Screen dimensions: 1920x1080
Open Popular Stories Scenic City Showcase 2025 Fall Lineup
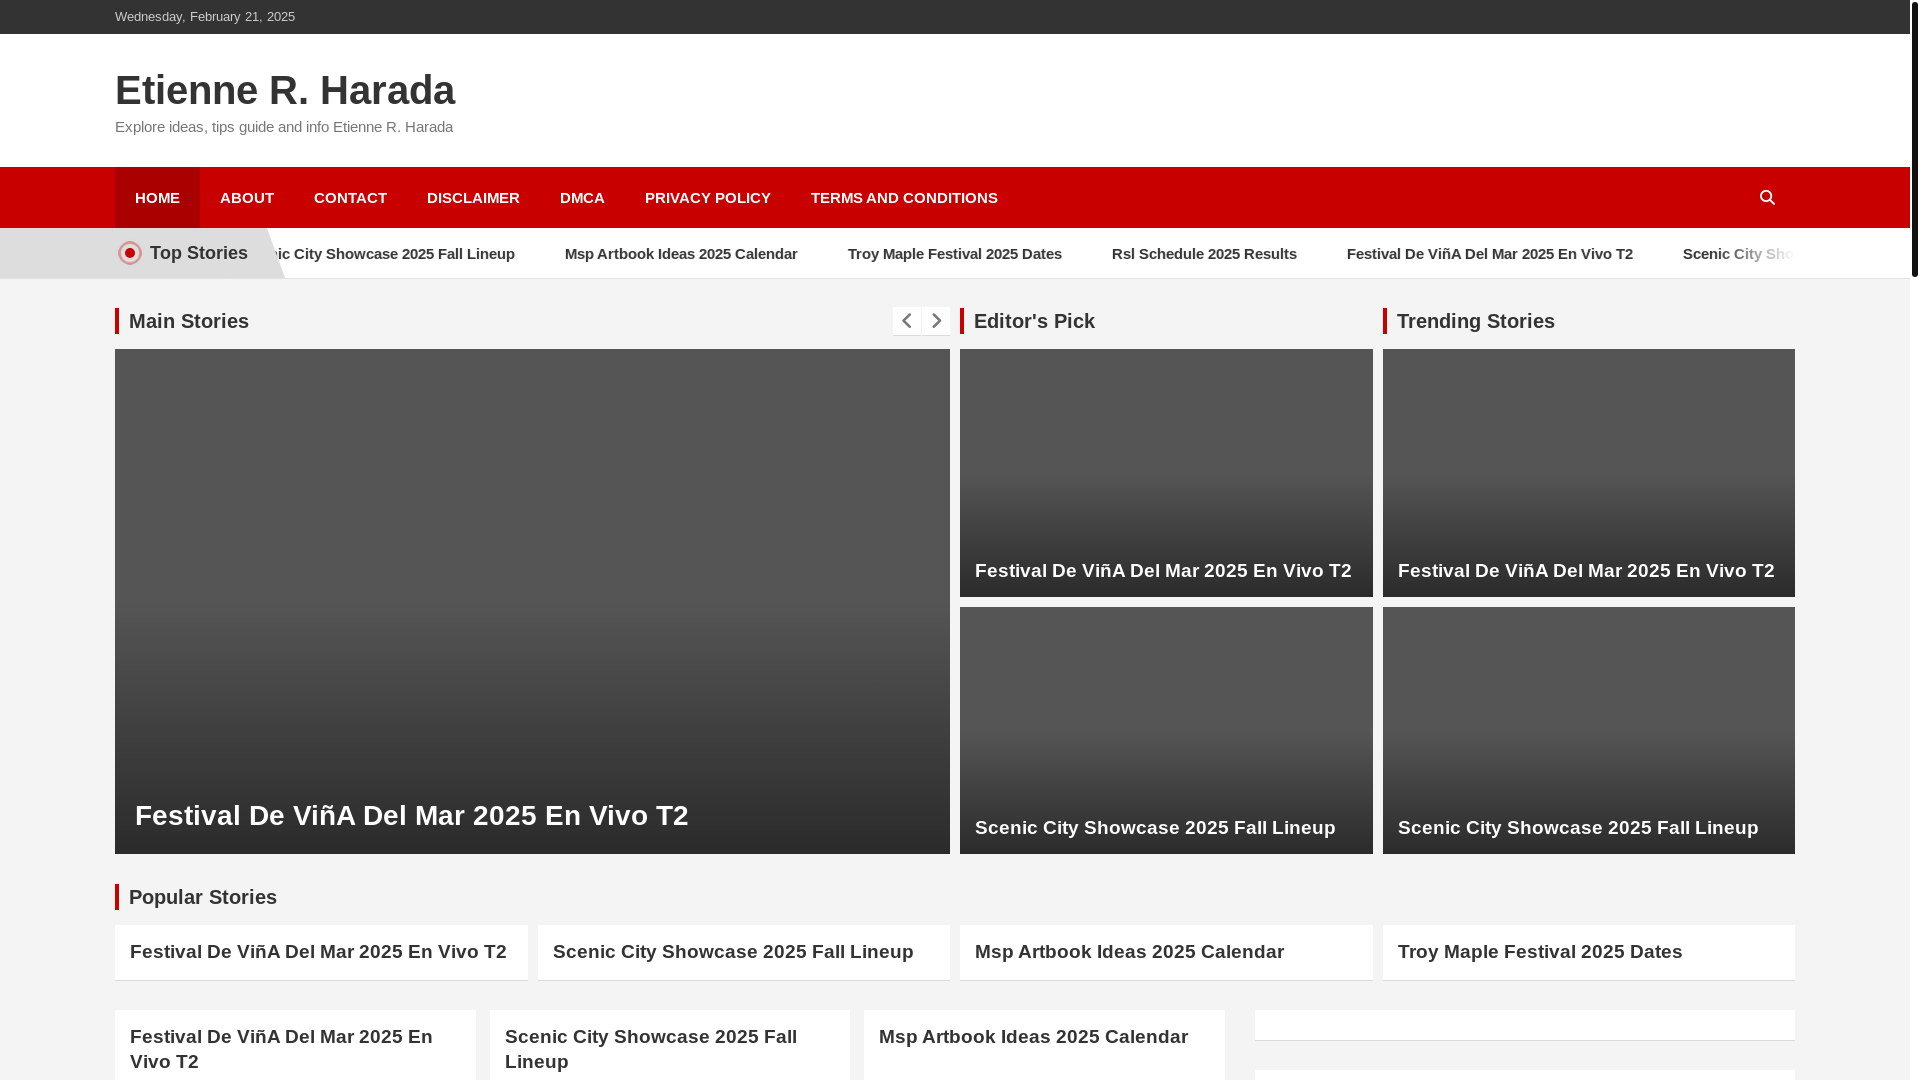point(733,952)
